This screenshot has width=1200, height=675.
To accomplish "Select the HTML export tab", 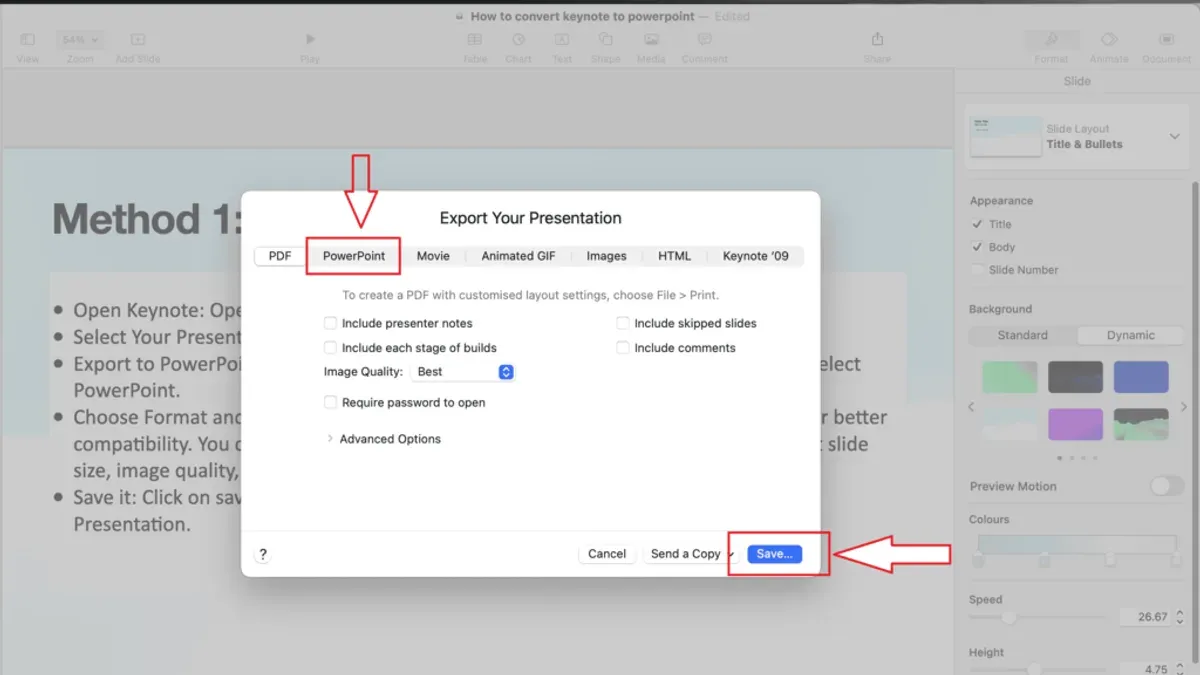I will point(674,256).
